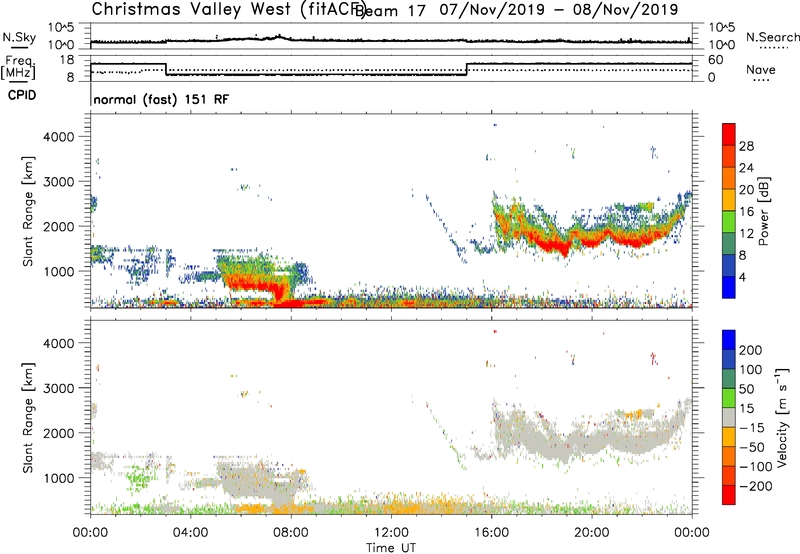Pick the blue top segment of the velocity colorbar
Viewport: 800px width, 554px height.
tap(729, 340)
